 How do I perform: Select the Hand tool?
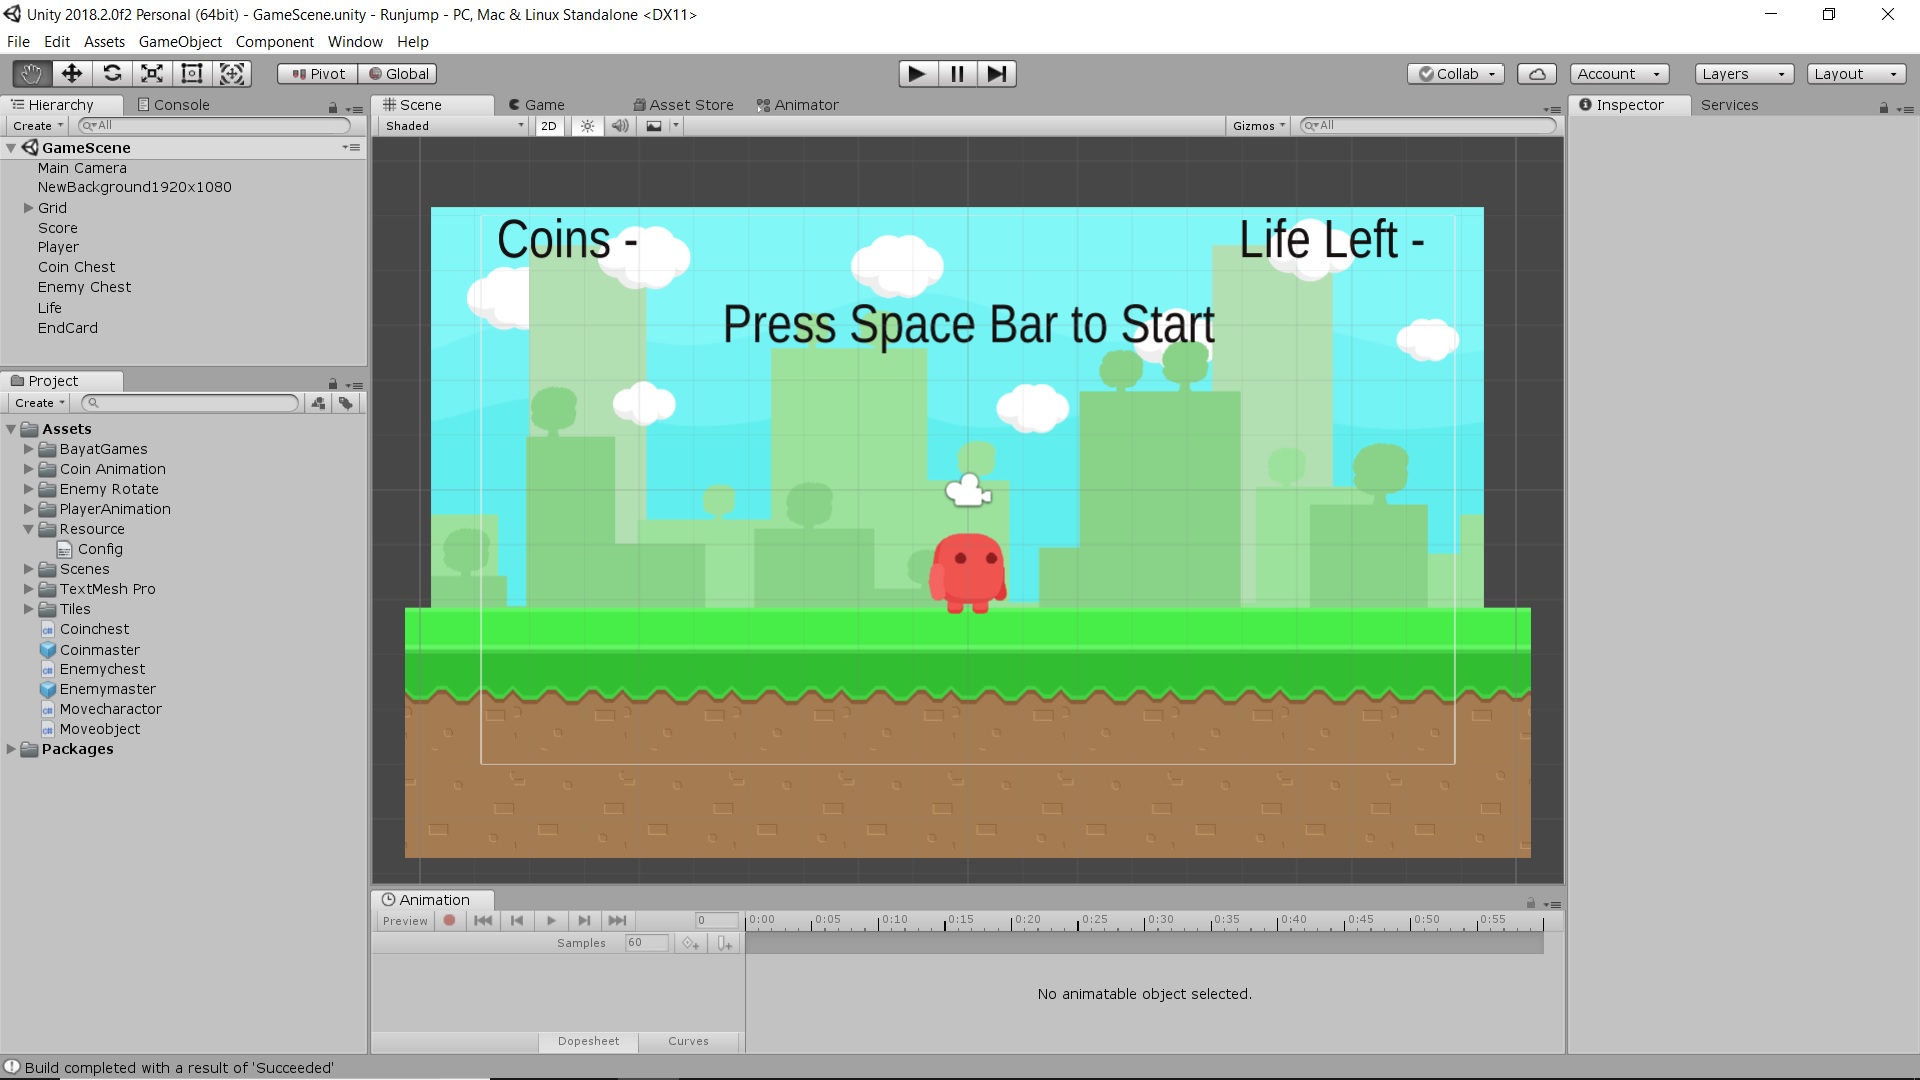[x=31, y=73]
